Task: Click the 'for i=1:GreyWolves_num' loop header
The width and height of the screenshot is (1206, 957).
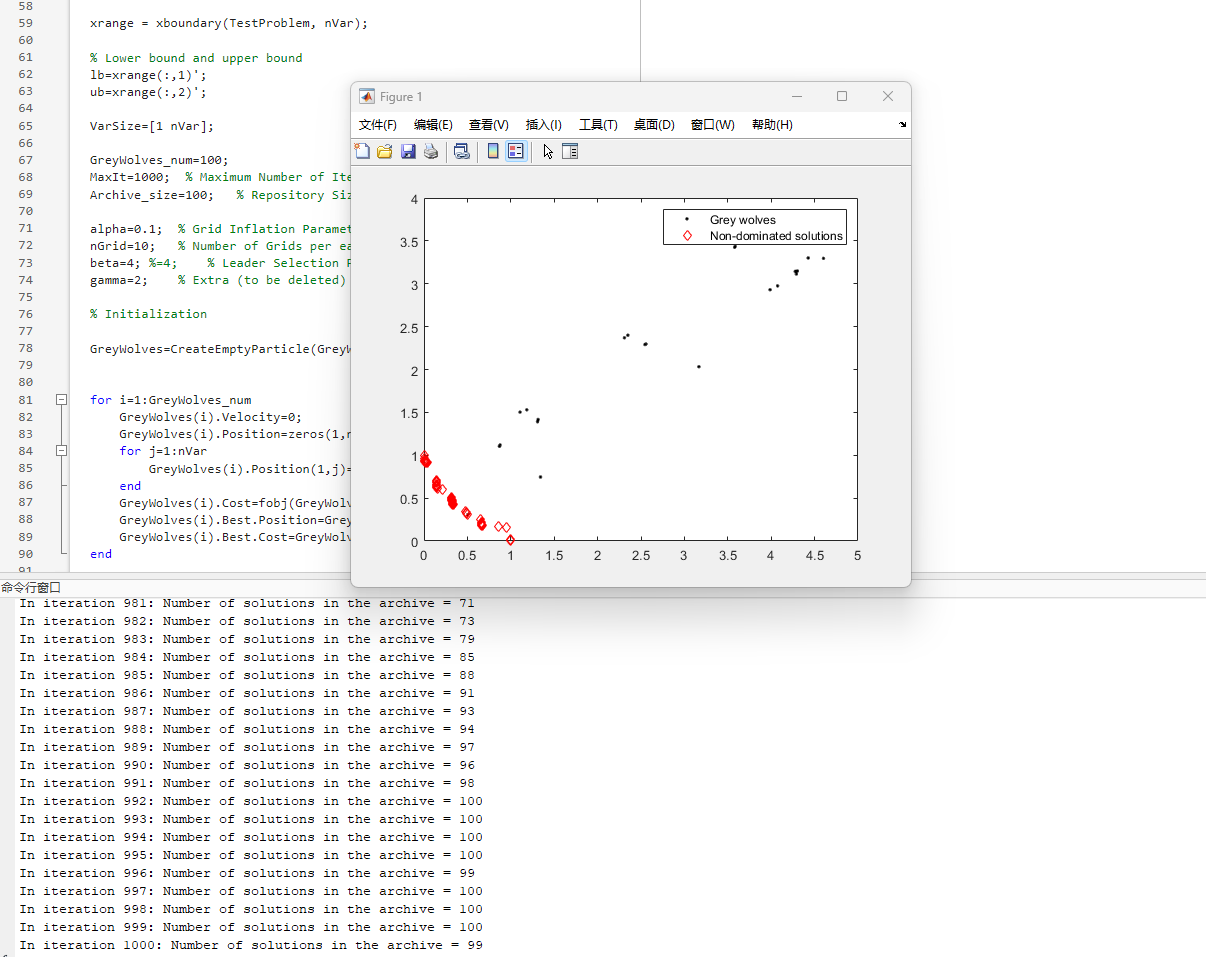Action: tap(171, 400)
